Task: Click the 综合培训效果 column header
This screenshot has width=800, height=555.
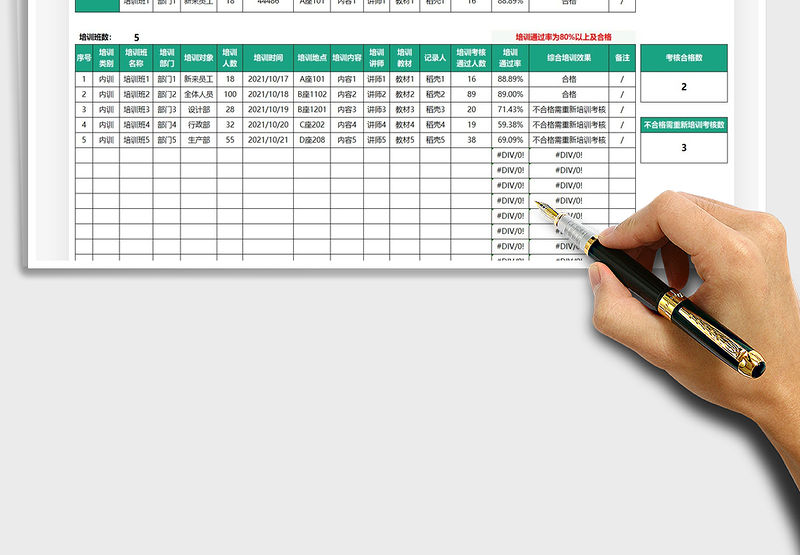Action: tap(568, 58)
